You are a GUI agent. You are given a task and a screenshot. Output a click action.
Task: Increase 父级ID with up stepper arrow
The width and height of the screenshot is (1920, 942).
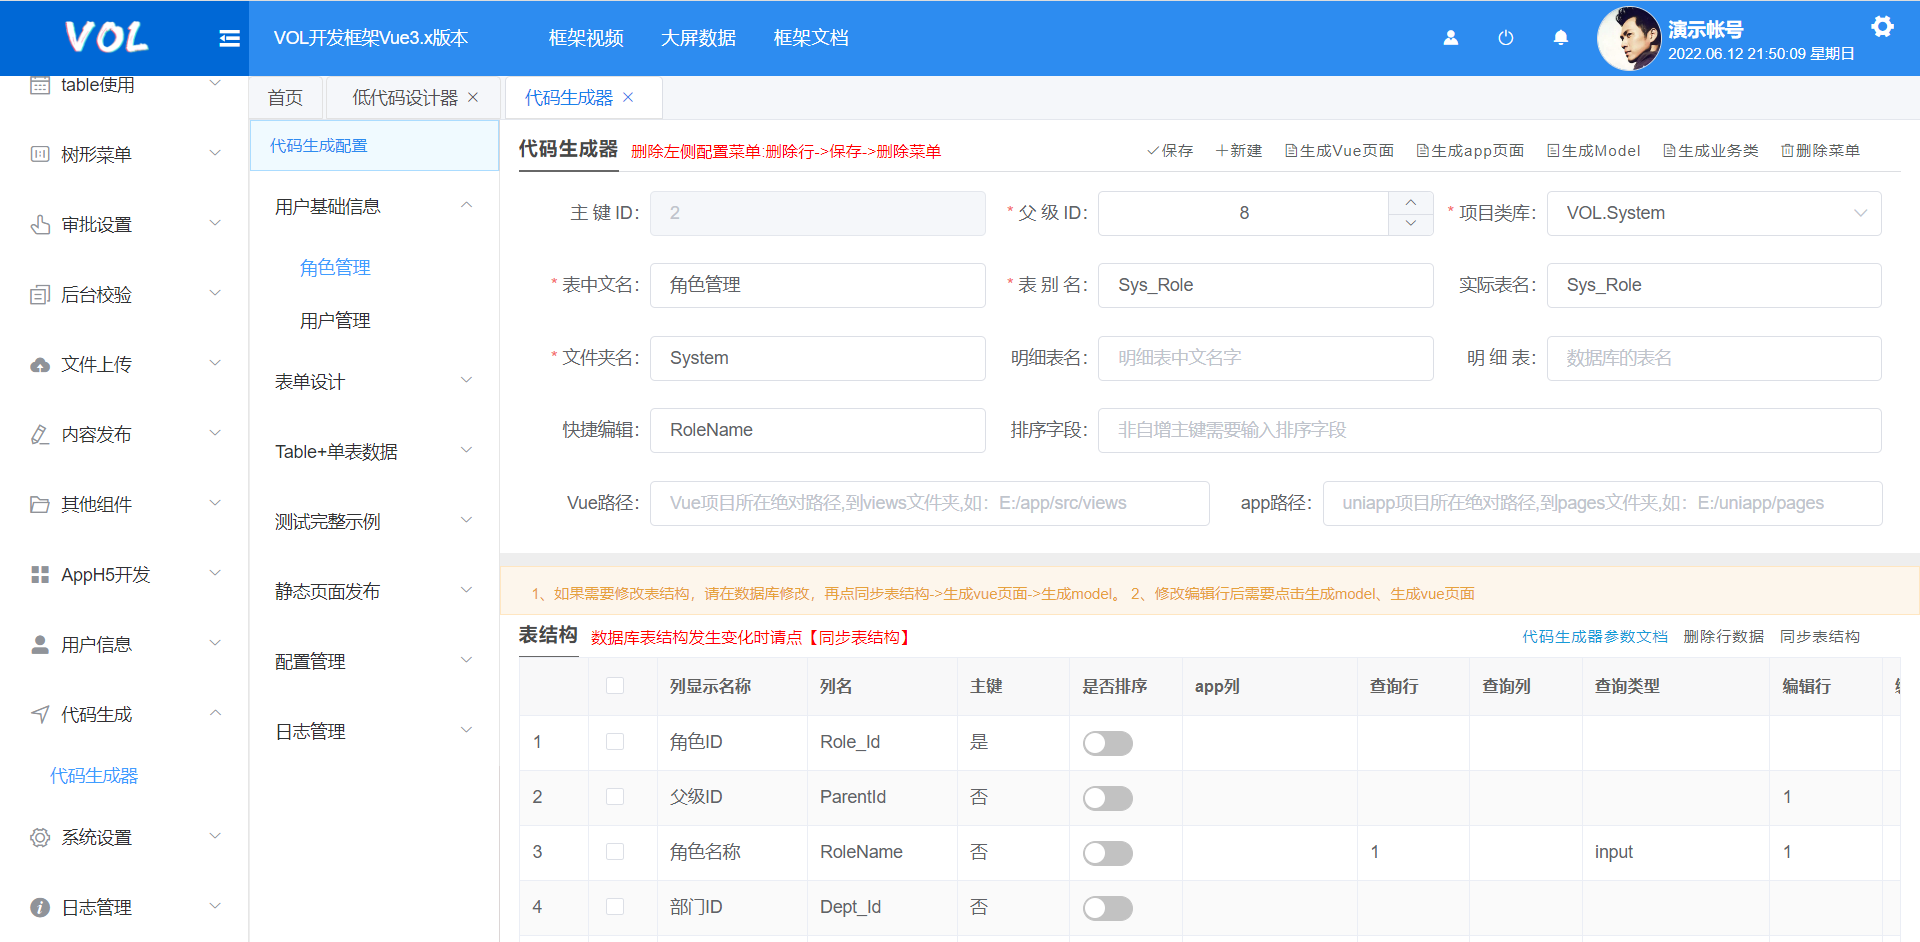(1410, 202)
